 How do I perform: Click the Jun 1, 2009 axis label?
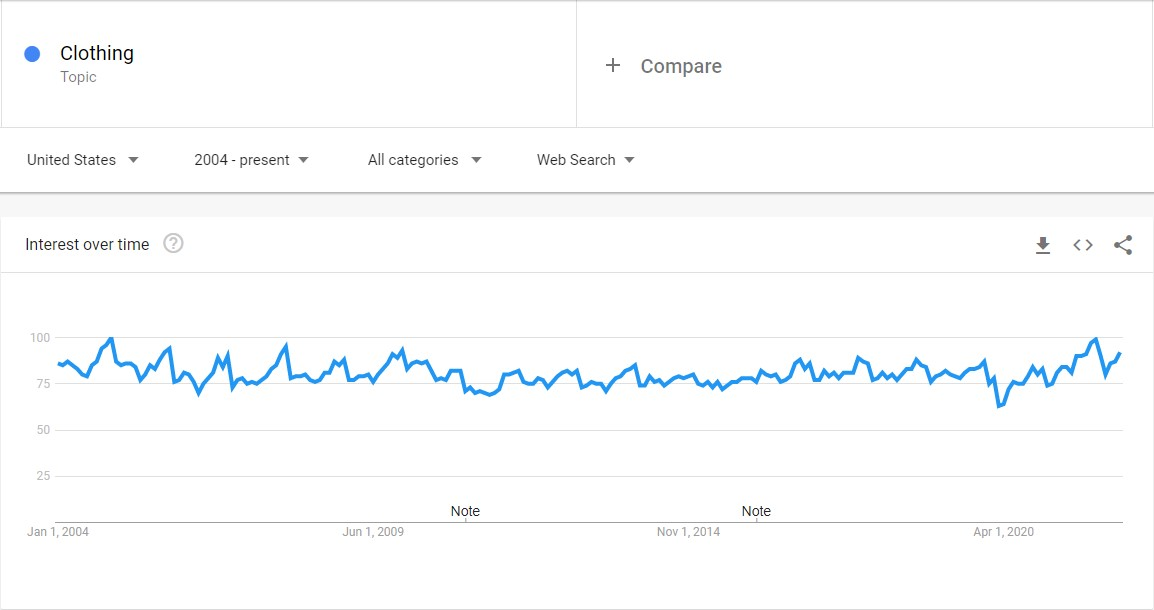point(373,531)
